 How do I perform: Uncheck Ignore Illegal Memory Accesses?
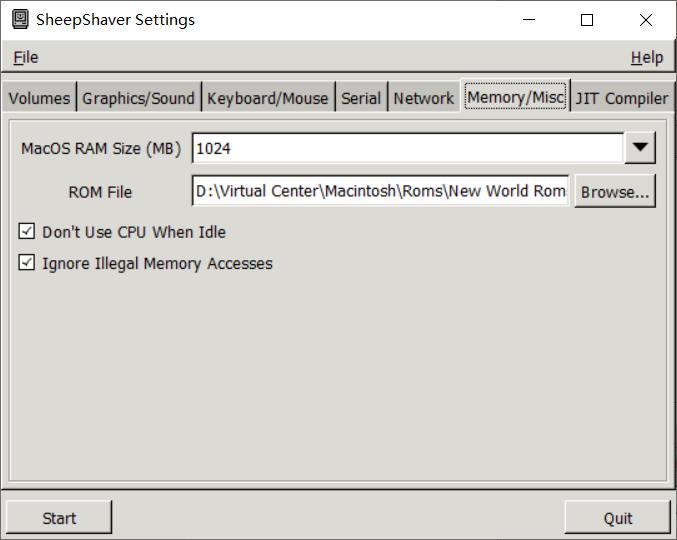[27, 264]
